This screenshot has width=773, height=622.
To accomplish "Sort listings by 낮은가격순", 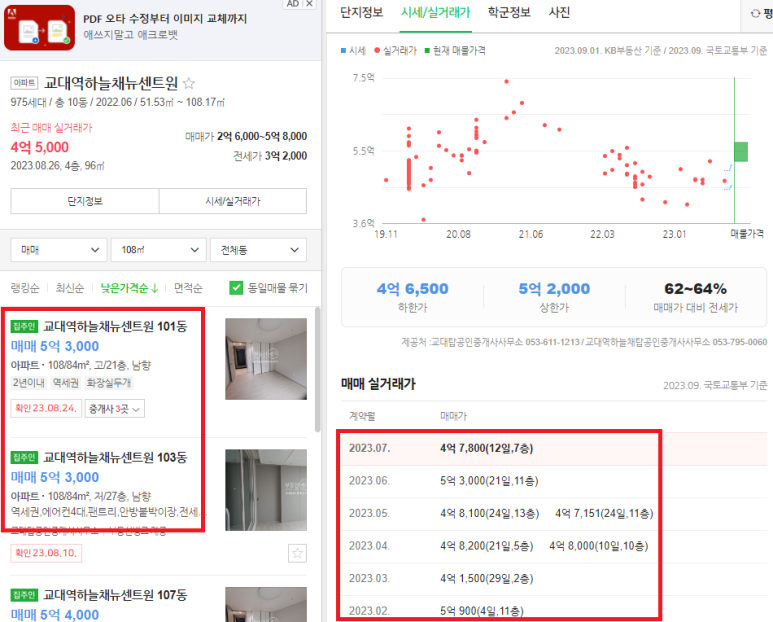I will 129,288.
